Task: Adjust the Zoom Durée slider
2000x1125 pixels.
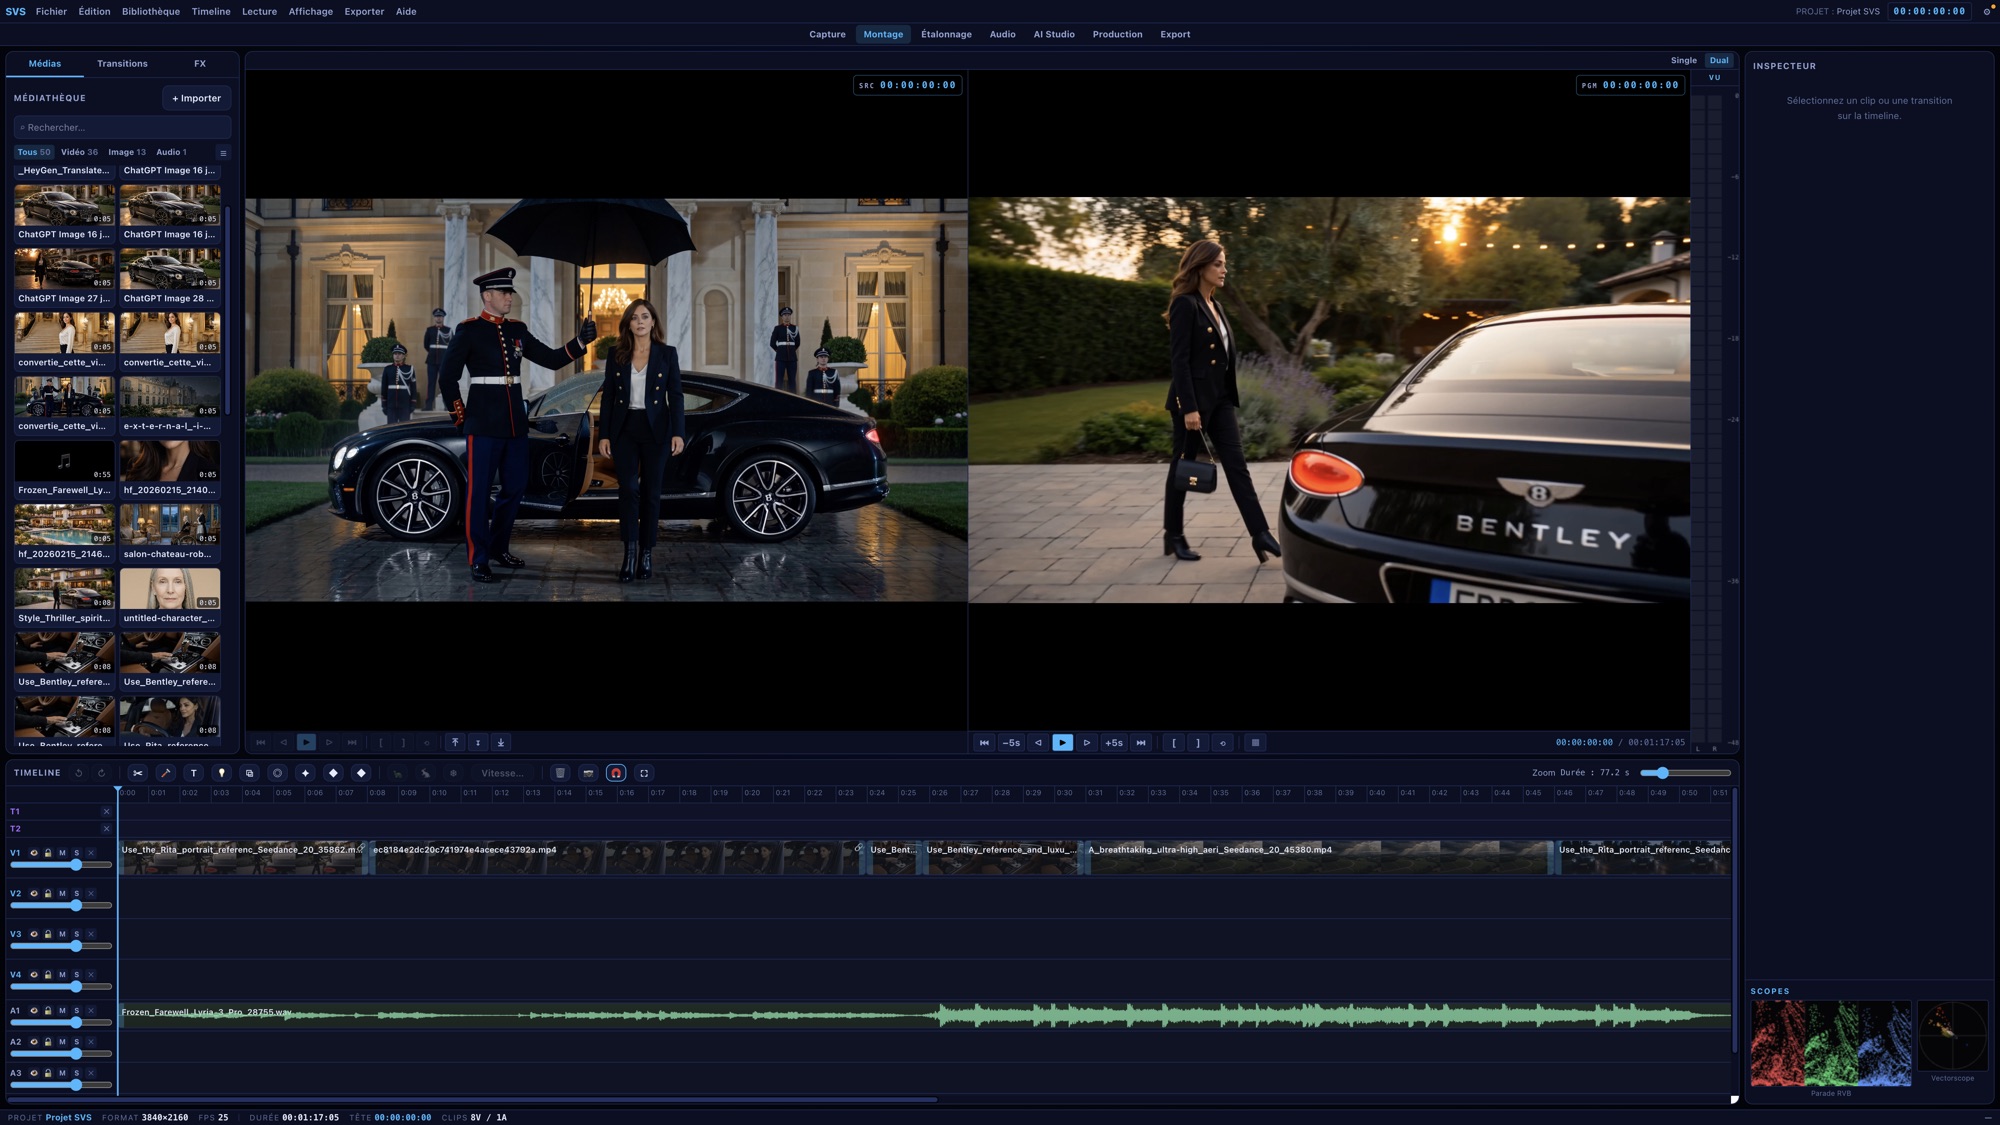Action: click(x=1686, y=773)
